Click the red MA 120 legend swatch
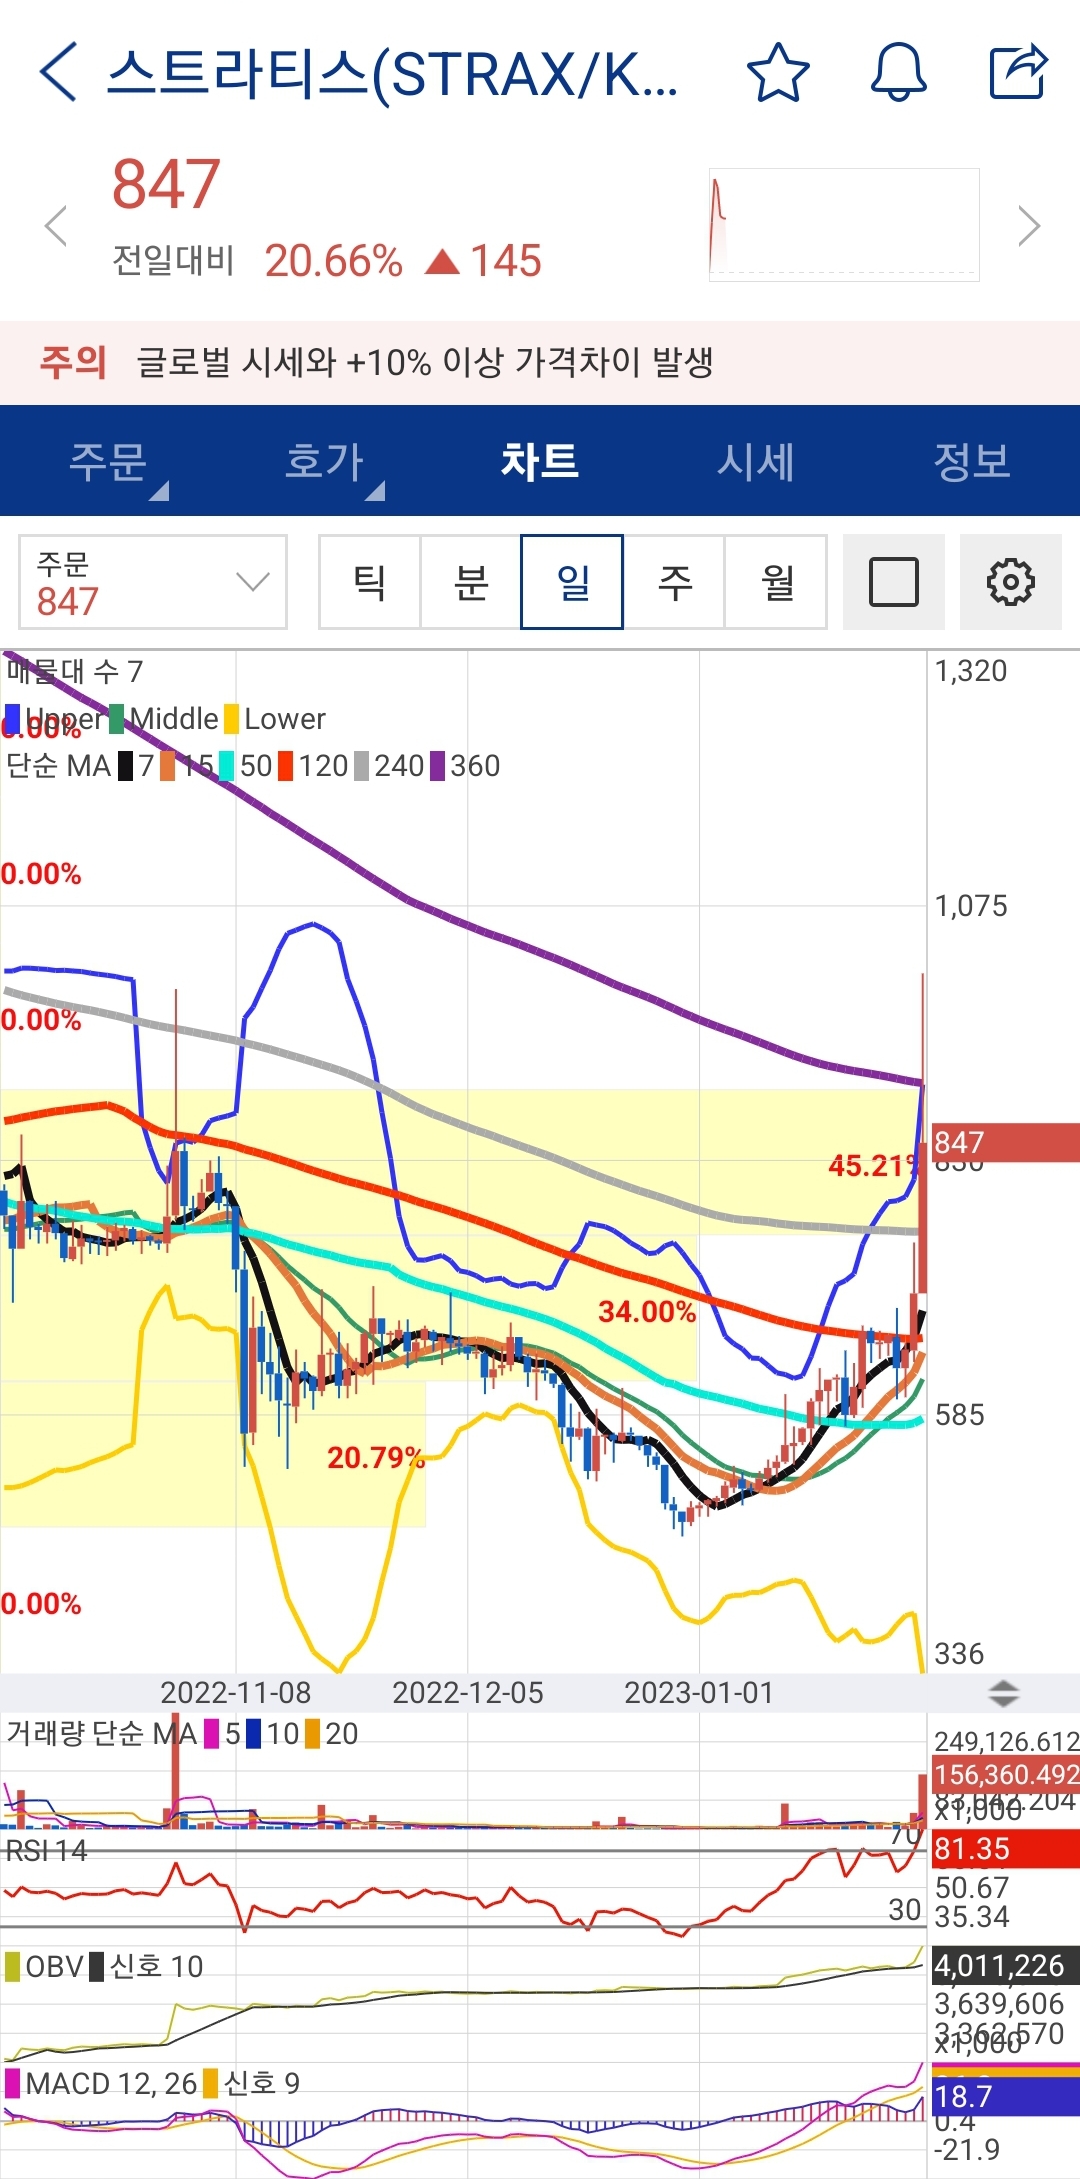The width and height of the screenshot is (1080, 2179). [286, 766]
